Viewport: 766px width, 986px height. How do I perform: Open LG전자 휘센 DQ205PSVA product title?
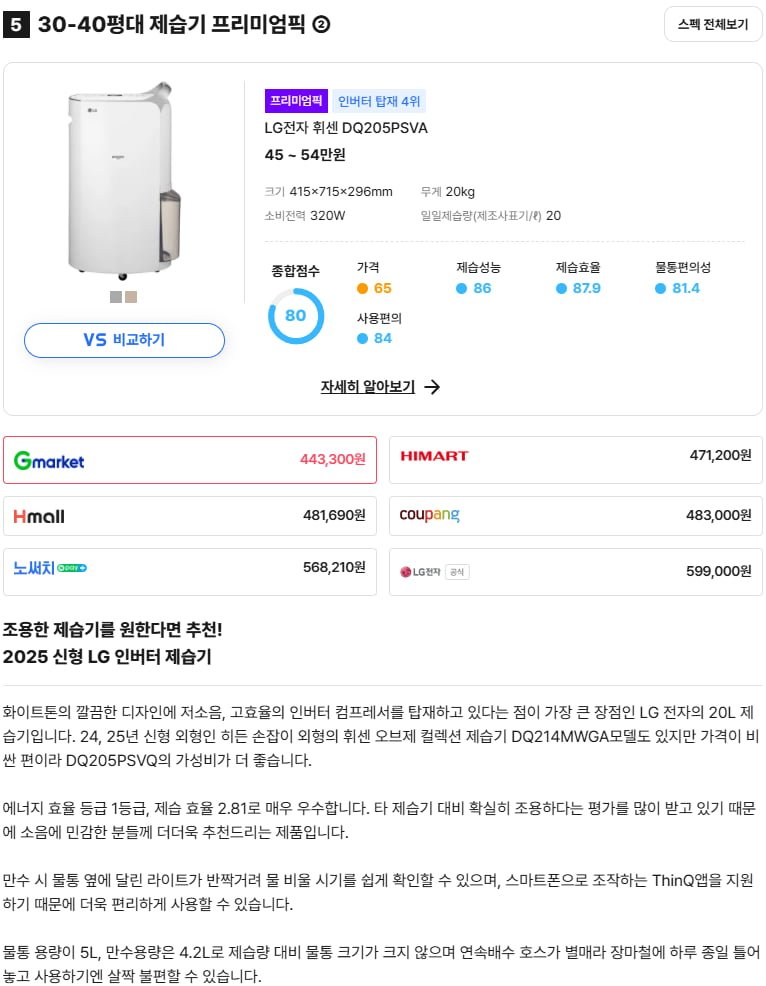[346, 128]
